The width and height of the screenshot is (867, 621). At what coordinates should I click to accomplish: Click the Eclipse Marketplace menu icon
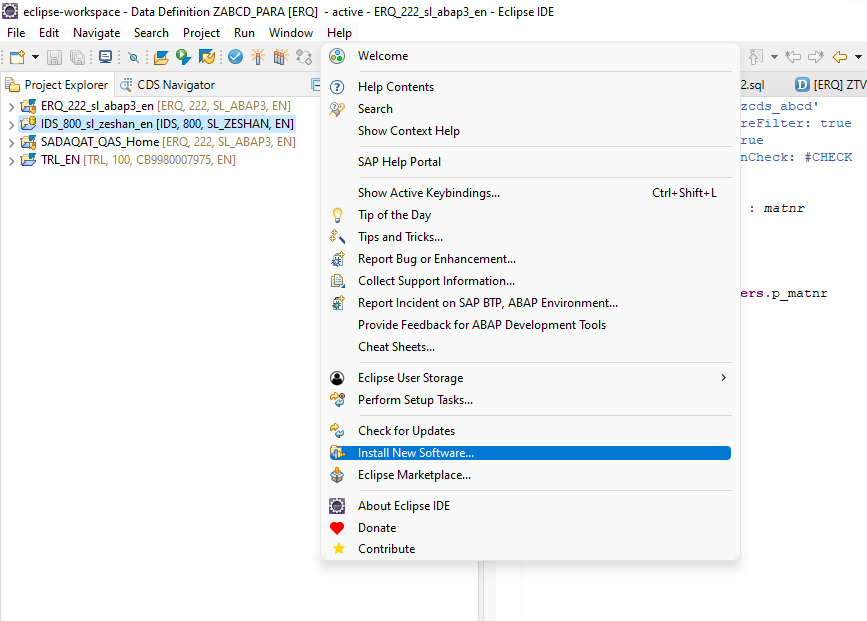click(x=337, y=475)
